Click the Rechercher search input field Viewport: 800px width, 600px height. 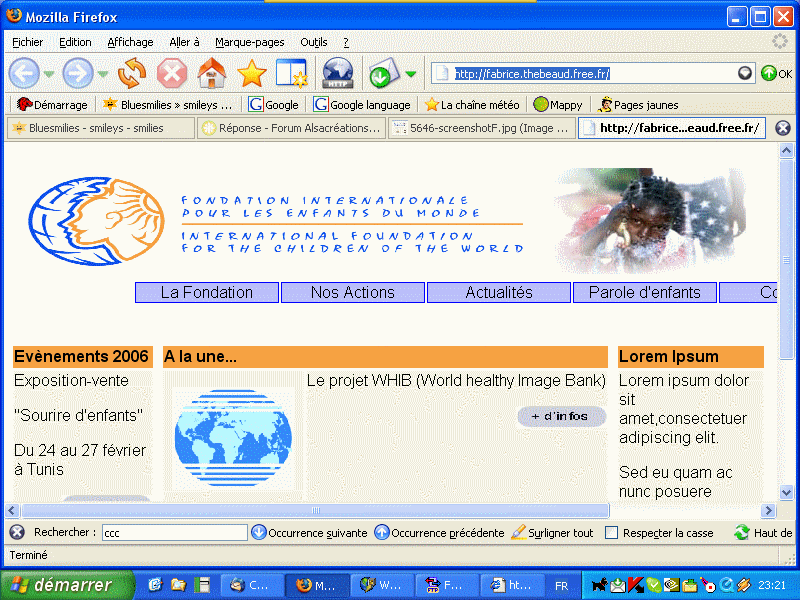tap(174, 533)
